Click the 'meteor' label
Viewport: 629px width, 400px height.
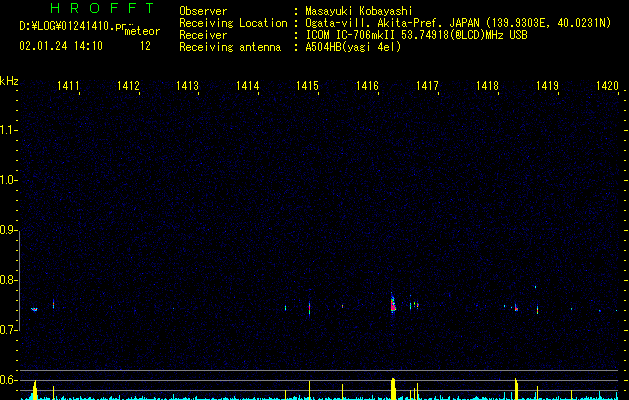pos(142,31)
